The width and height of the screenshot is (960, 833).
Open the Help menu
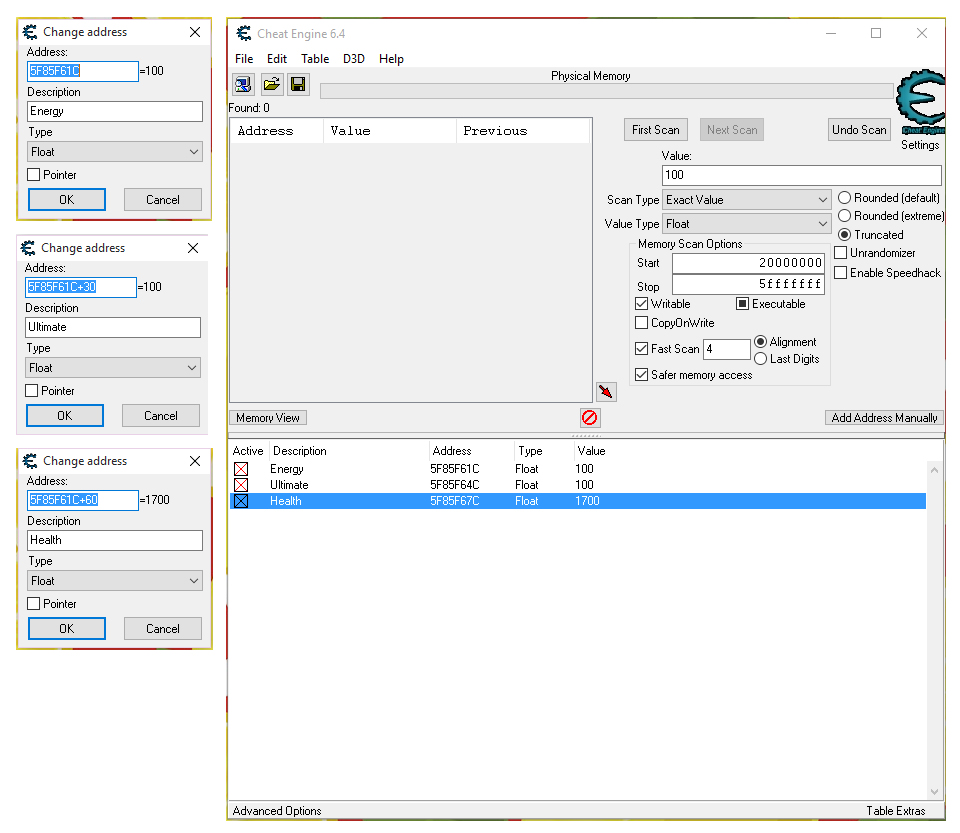(391, 59)
